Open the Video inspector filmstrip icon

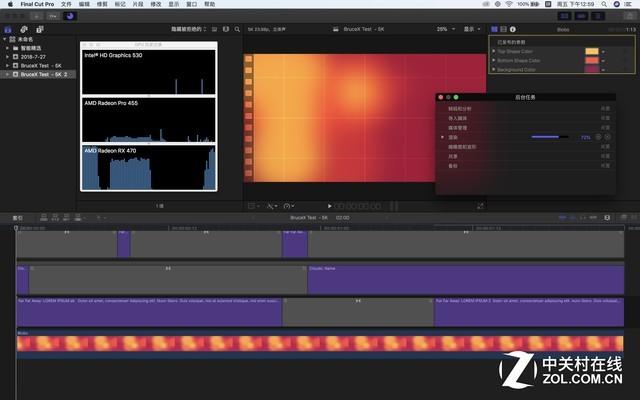503,29
